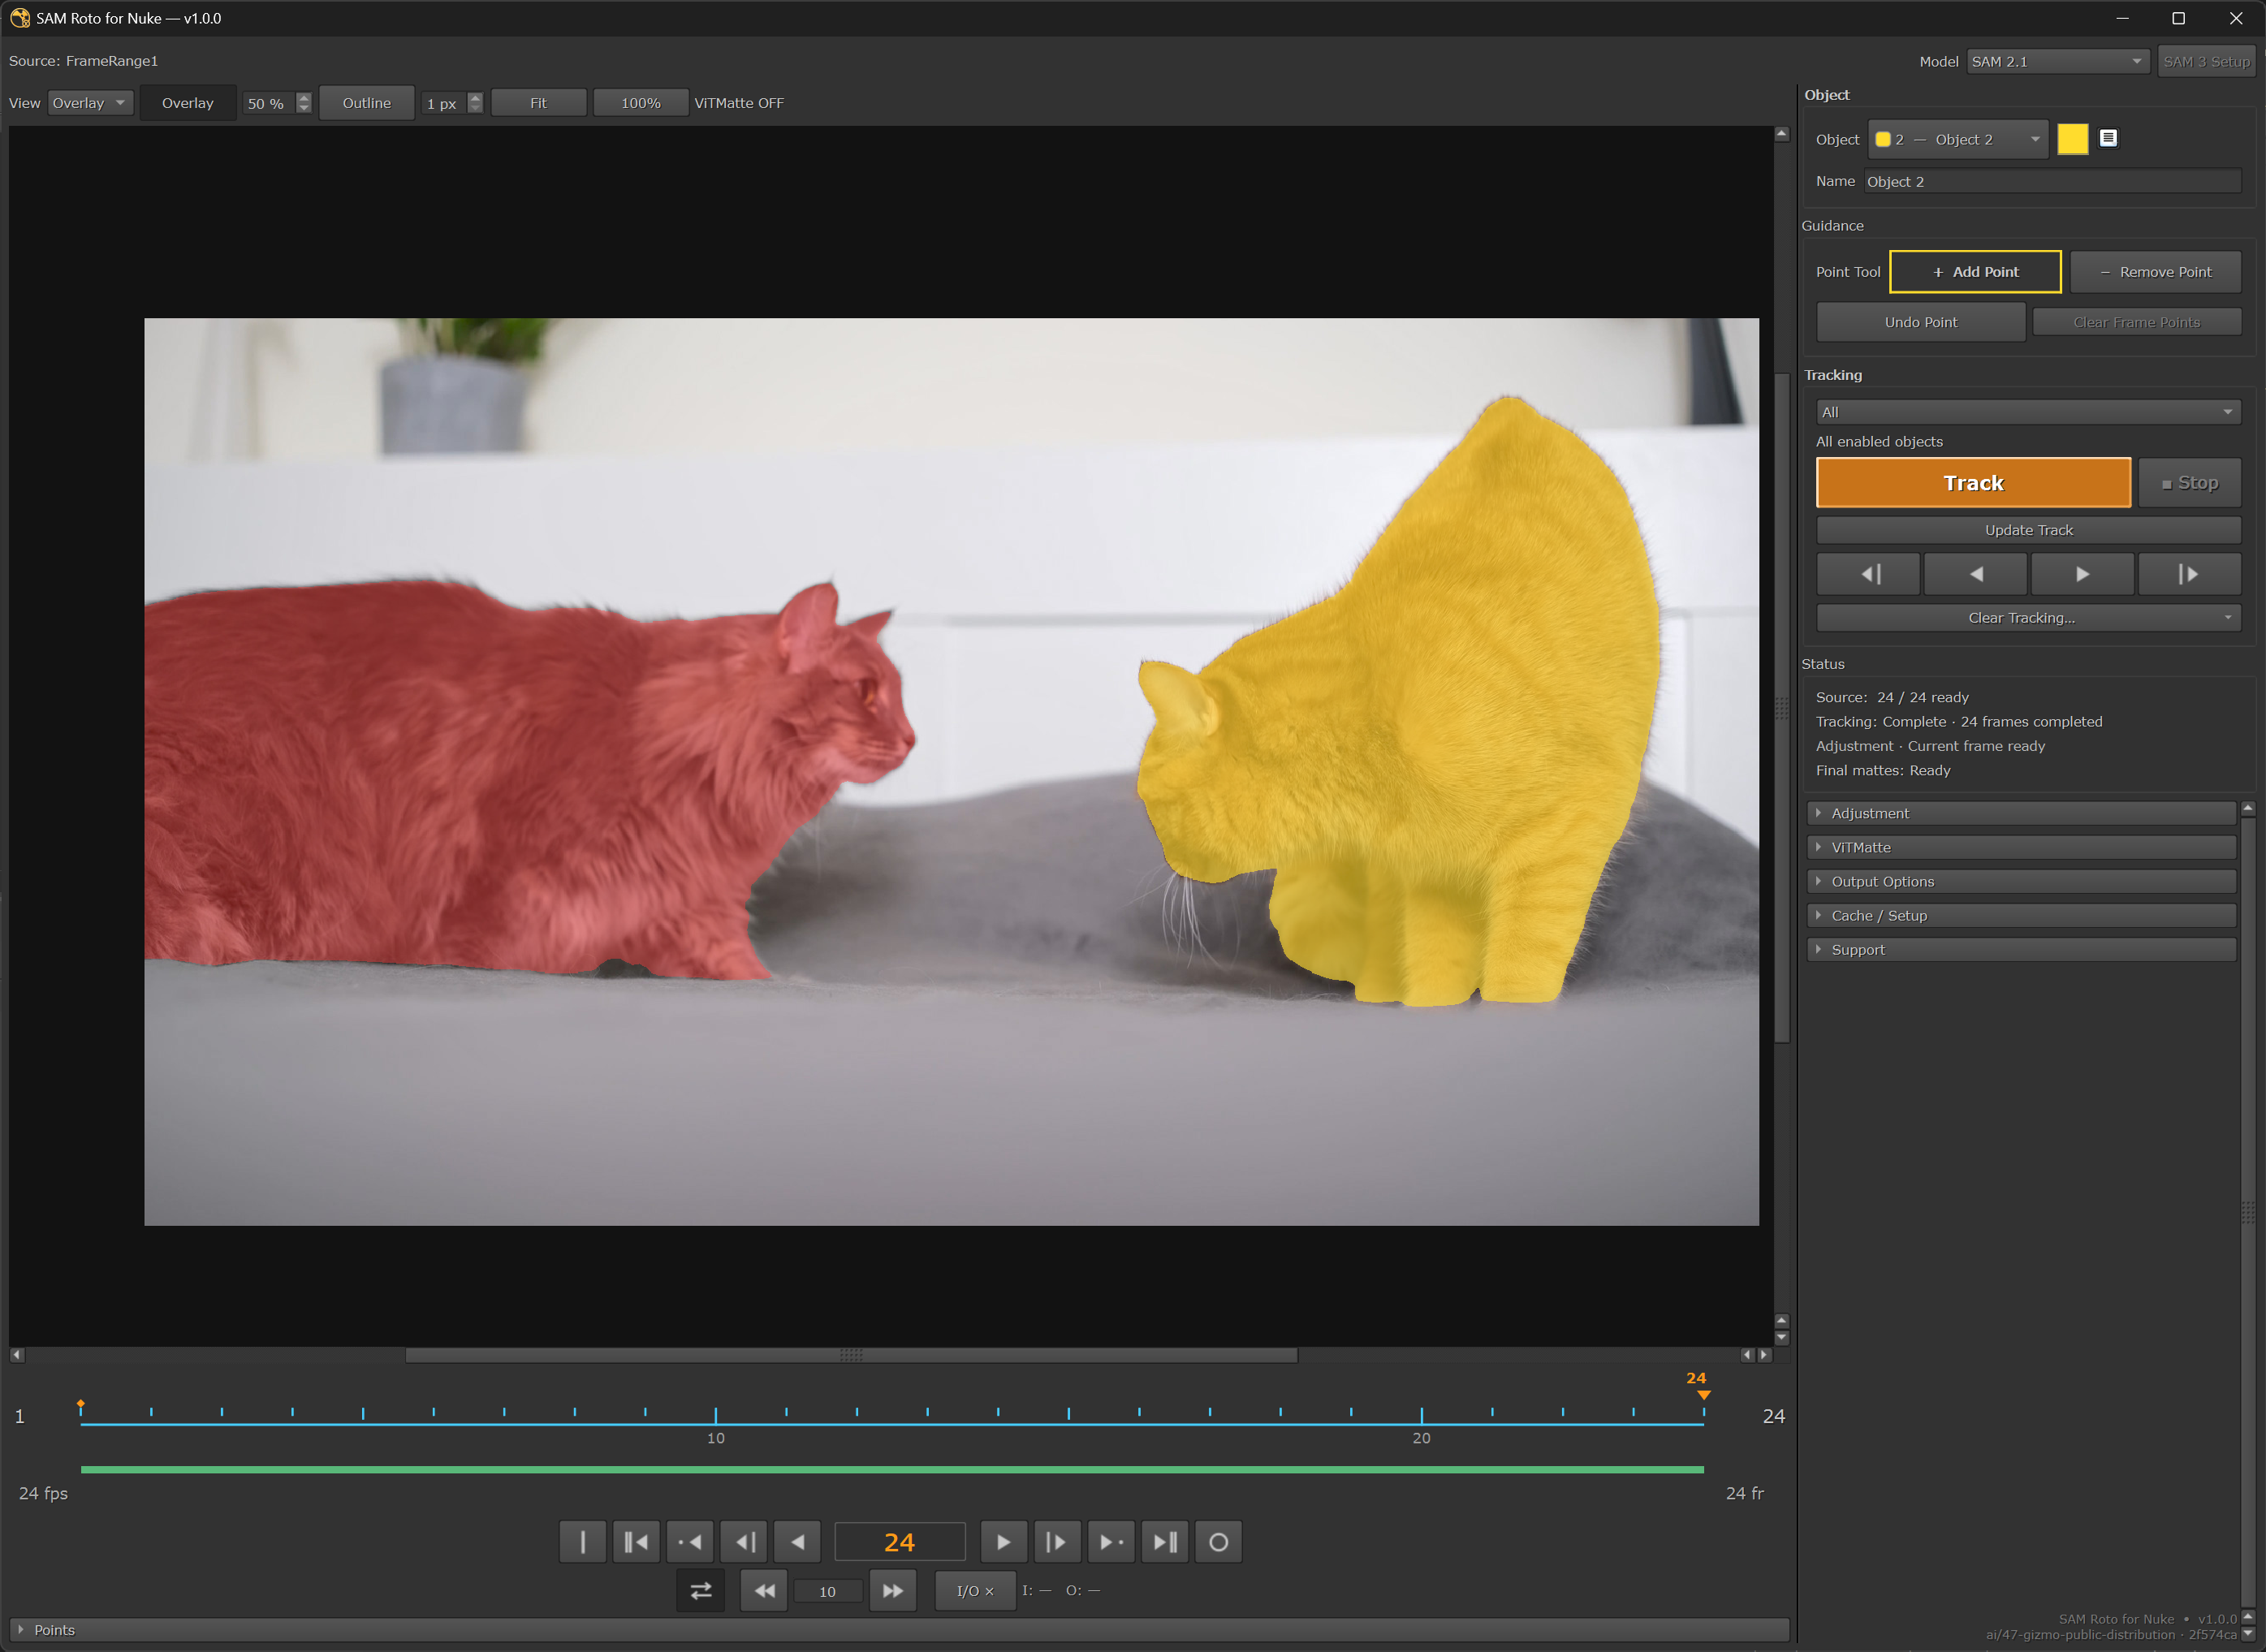Step back one frame in playback bar

[x=745, y=1542]
